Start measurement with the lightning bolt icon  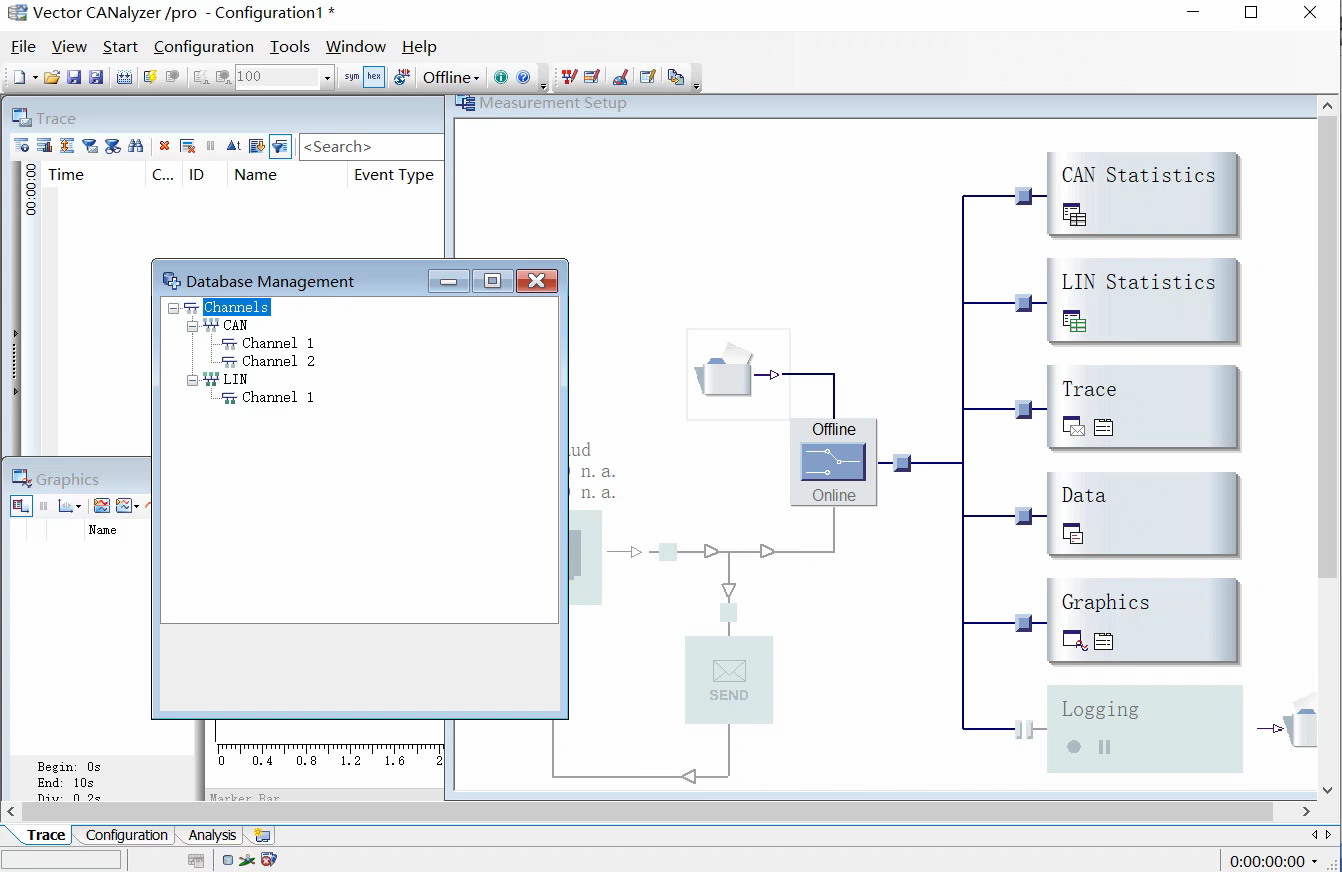coord(150,77)
